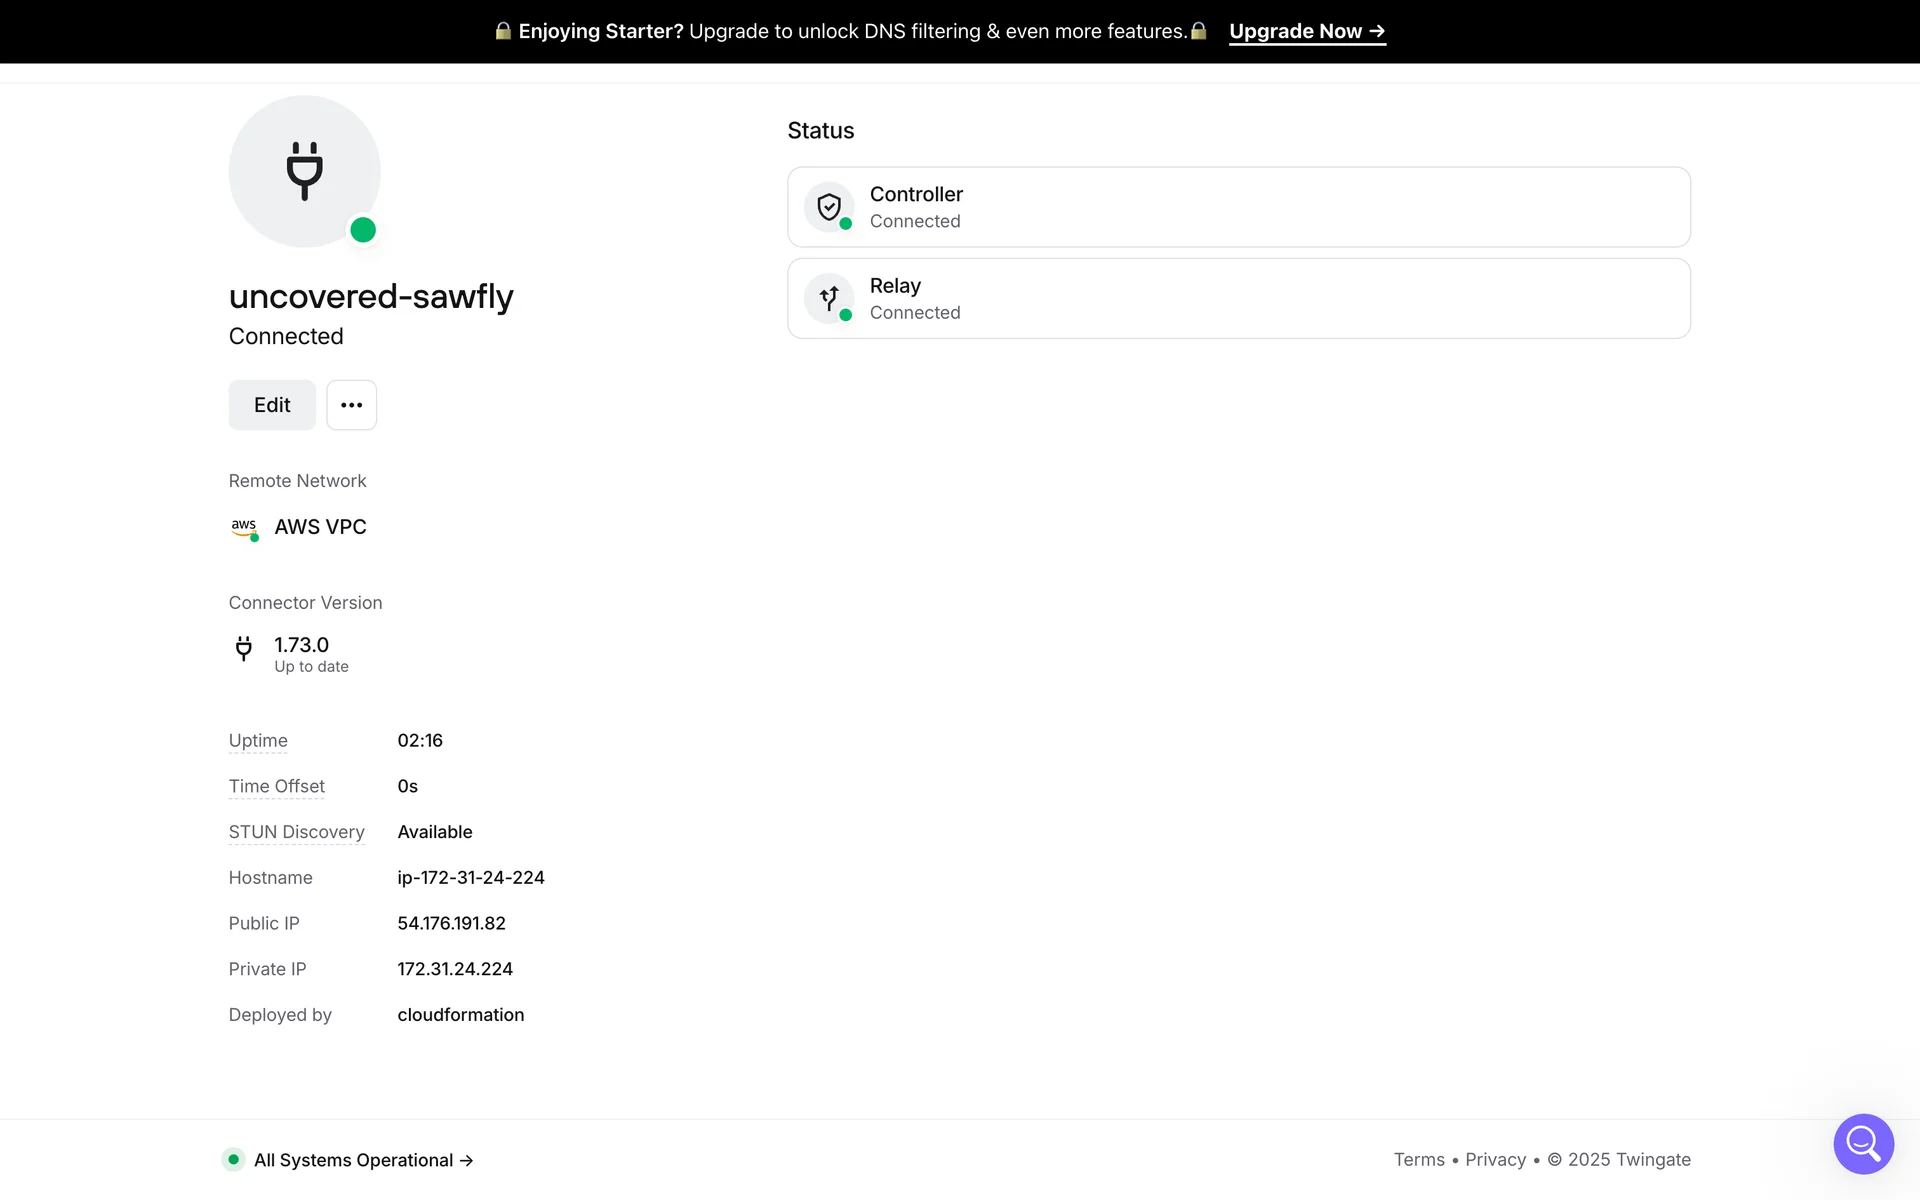Click the Controller Connected status card
This screenshot has width=1920, height=1200.
click(x=1238, y=207)
